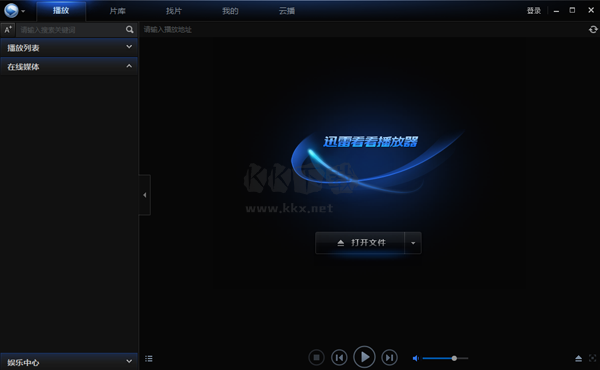Skip to the next track
This screenshot has height=370, width=600.
[389, 358]
